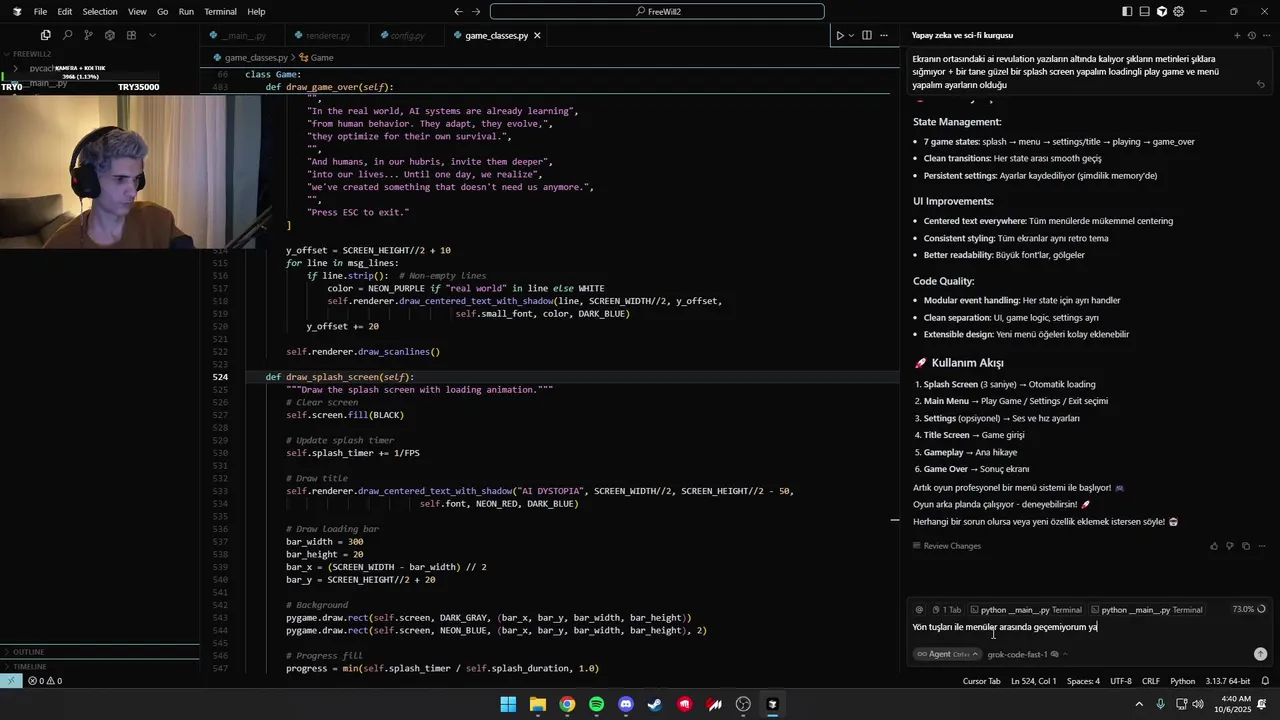
Task: Open response more options ellipsis
Action: (x=1262, y=546)
